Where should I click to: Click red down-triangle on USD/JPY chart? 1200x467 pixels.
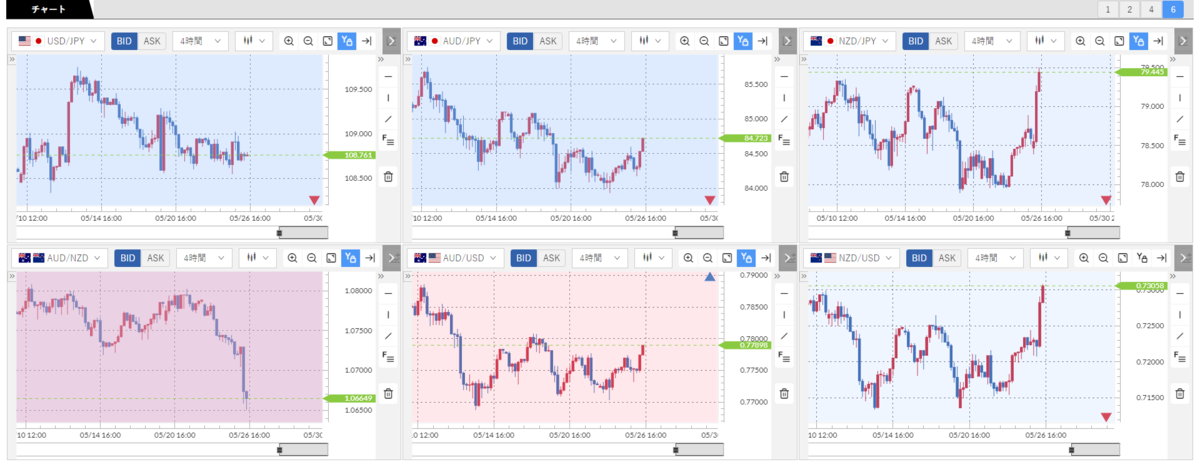(314, 200)
